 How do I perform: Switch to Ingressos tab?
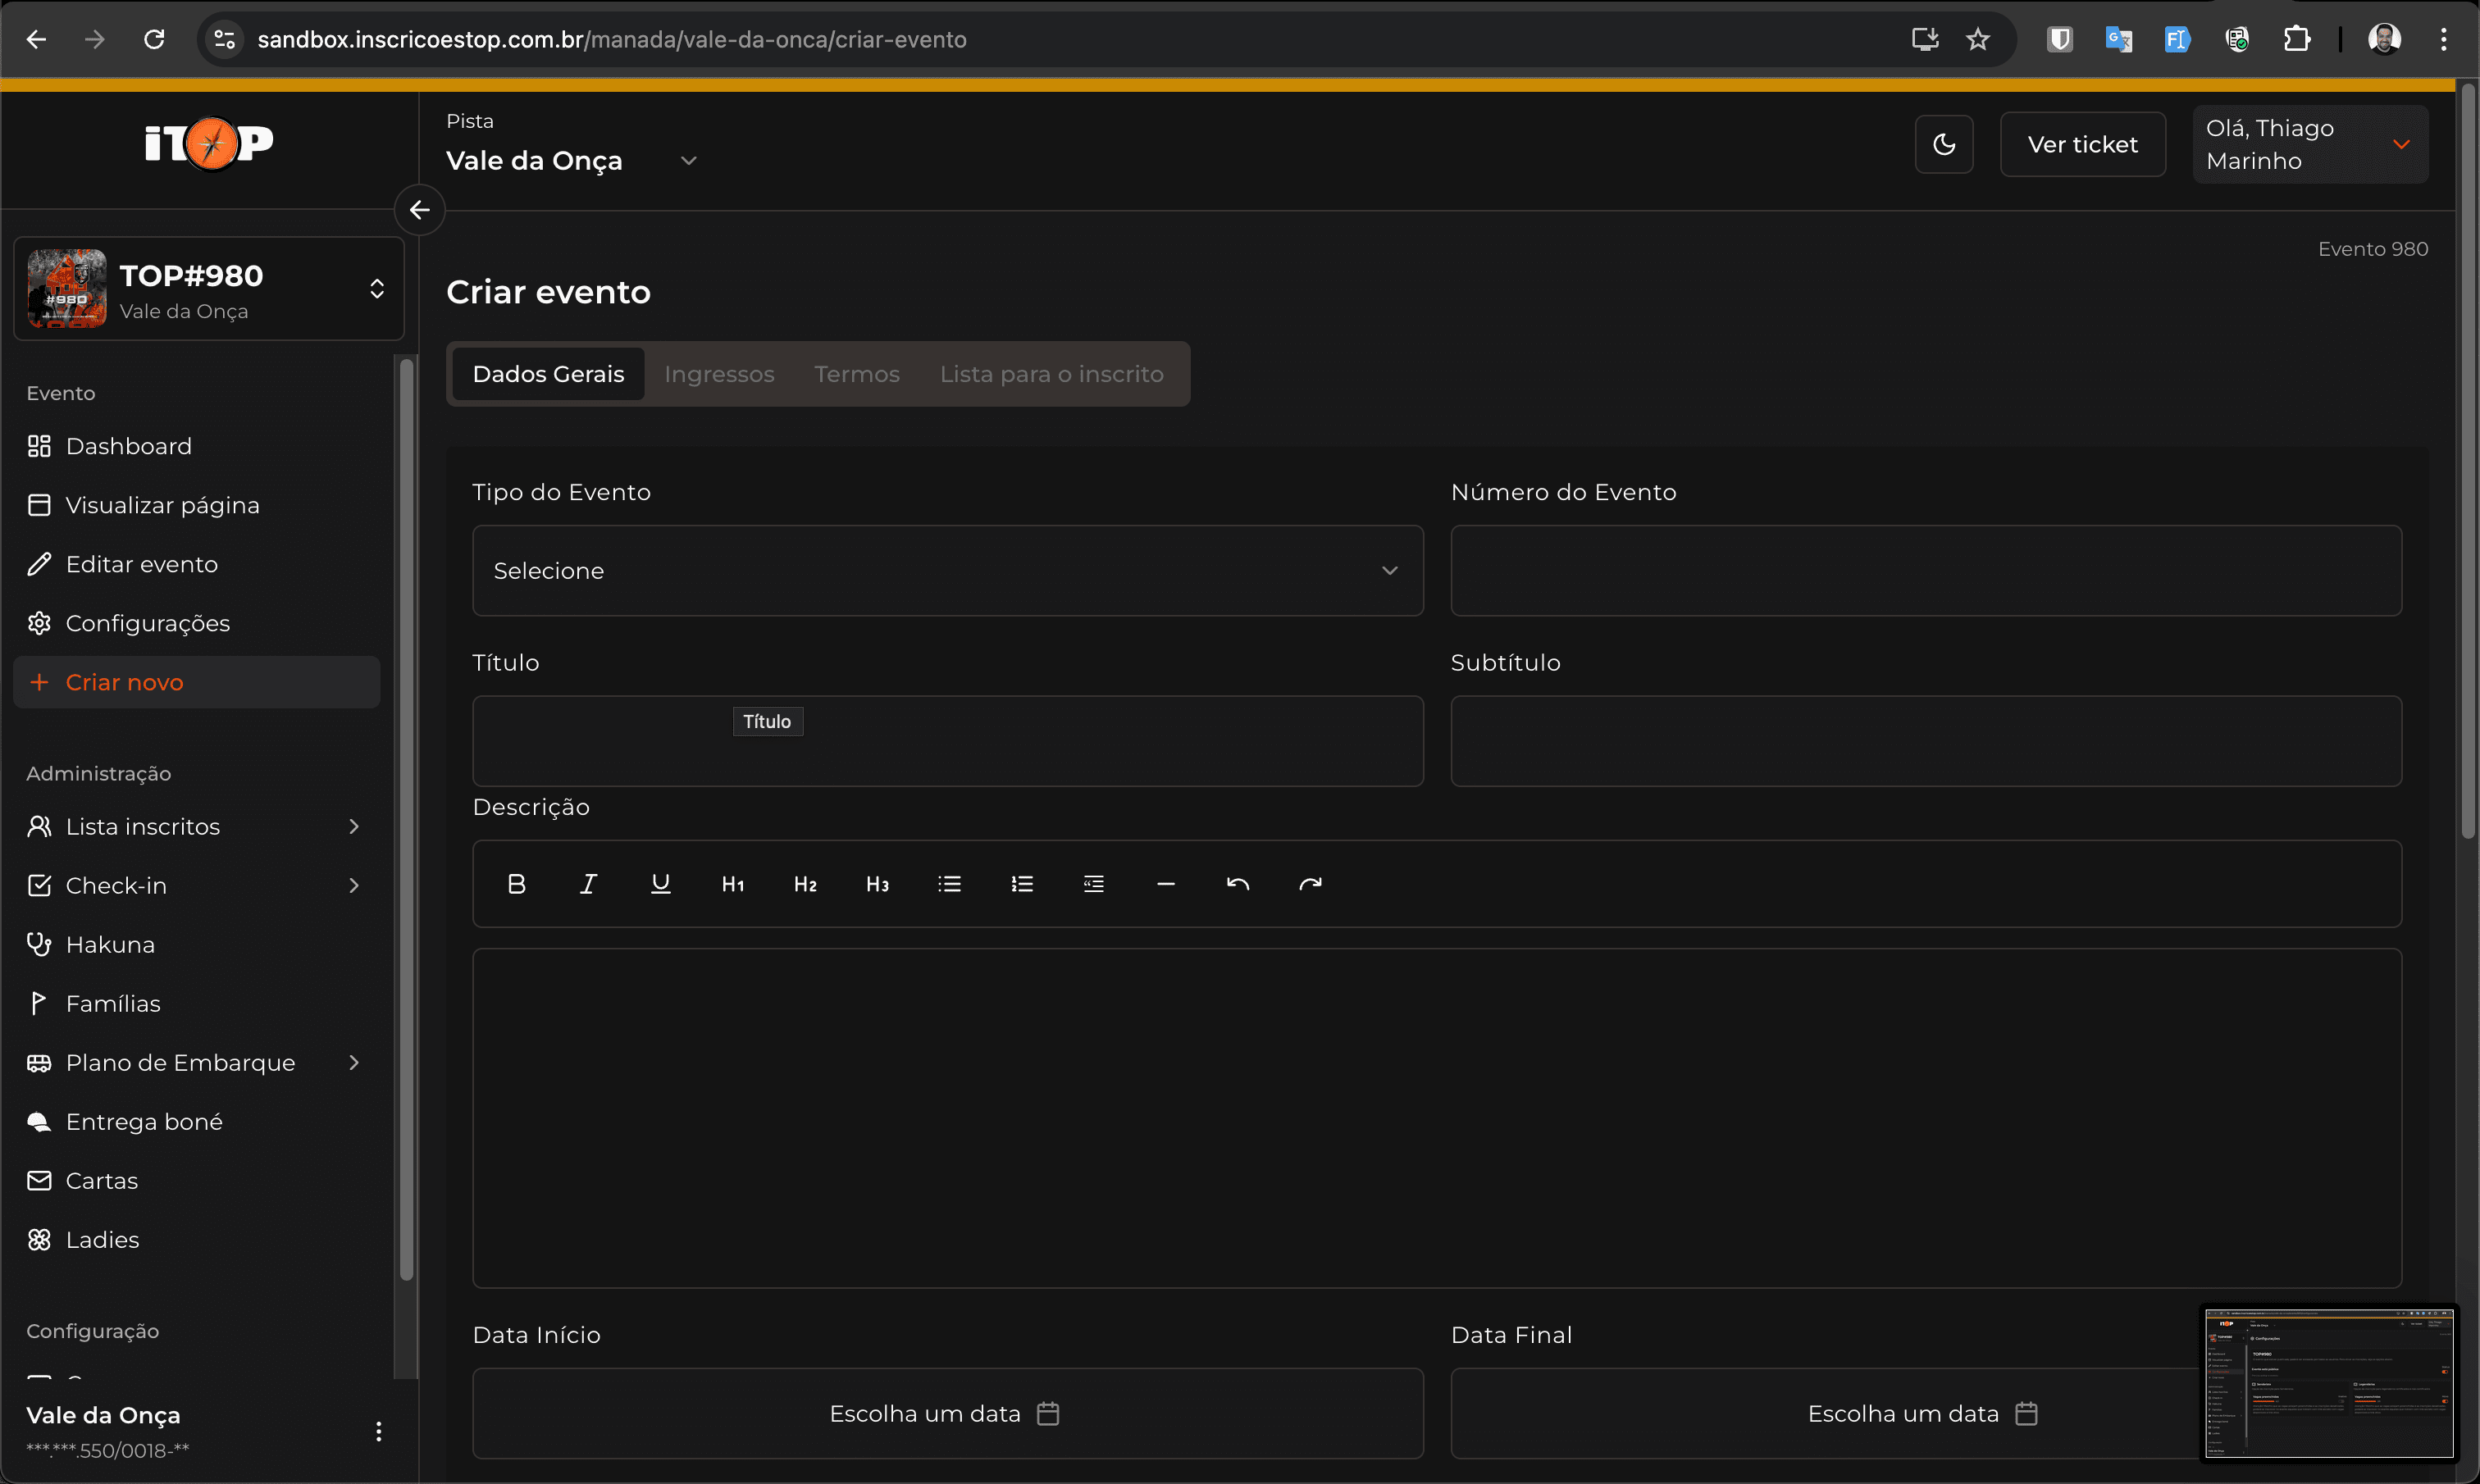[x=719, y=374]
